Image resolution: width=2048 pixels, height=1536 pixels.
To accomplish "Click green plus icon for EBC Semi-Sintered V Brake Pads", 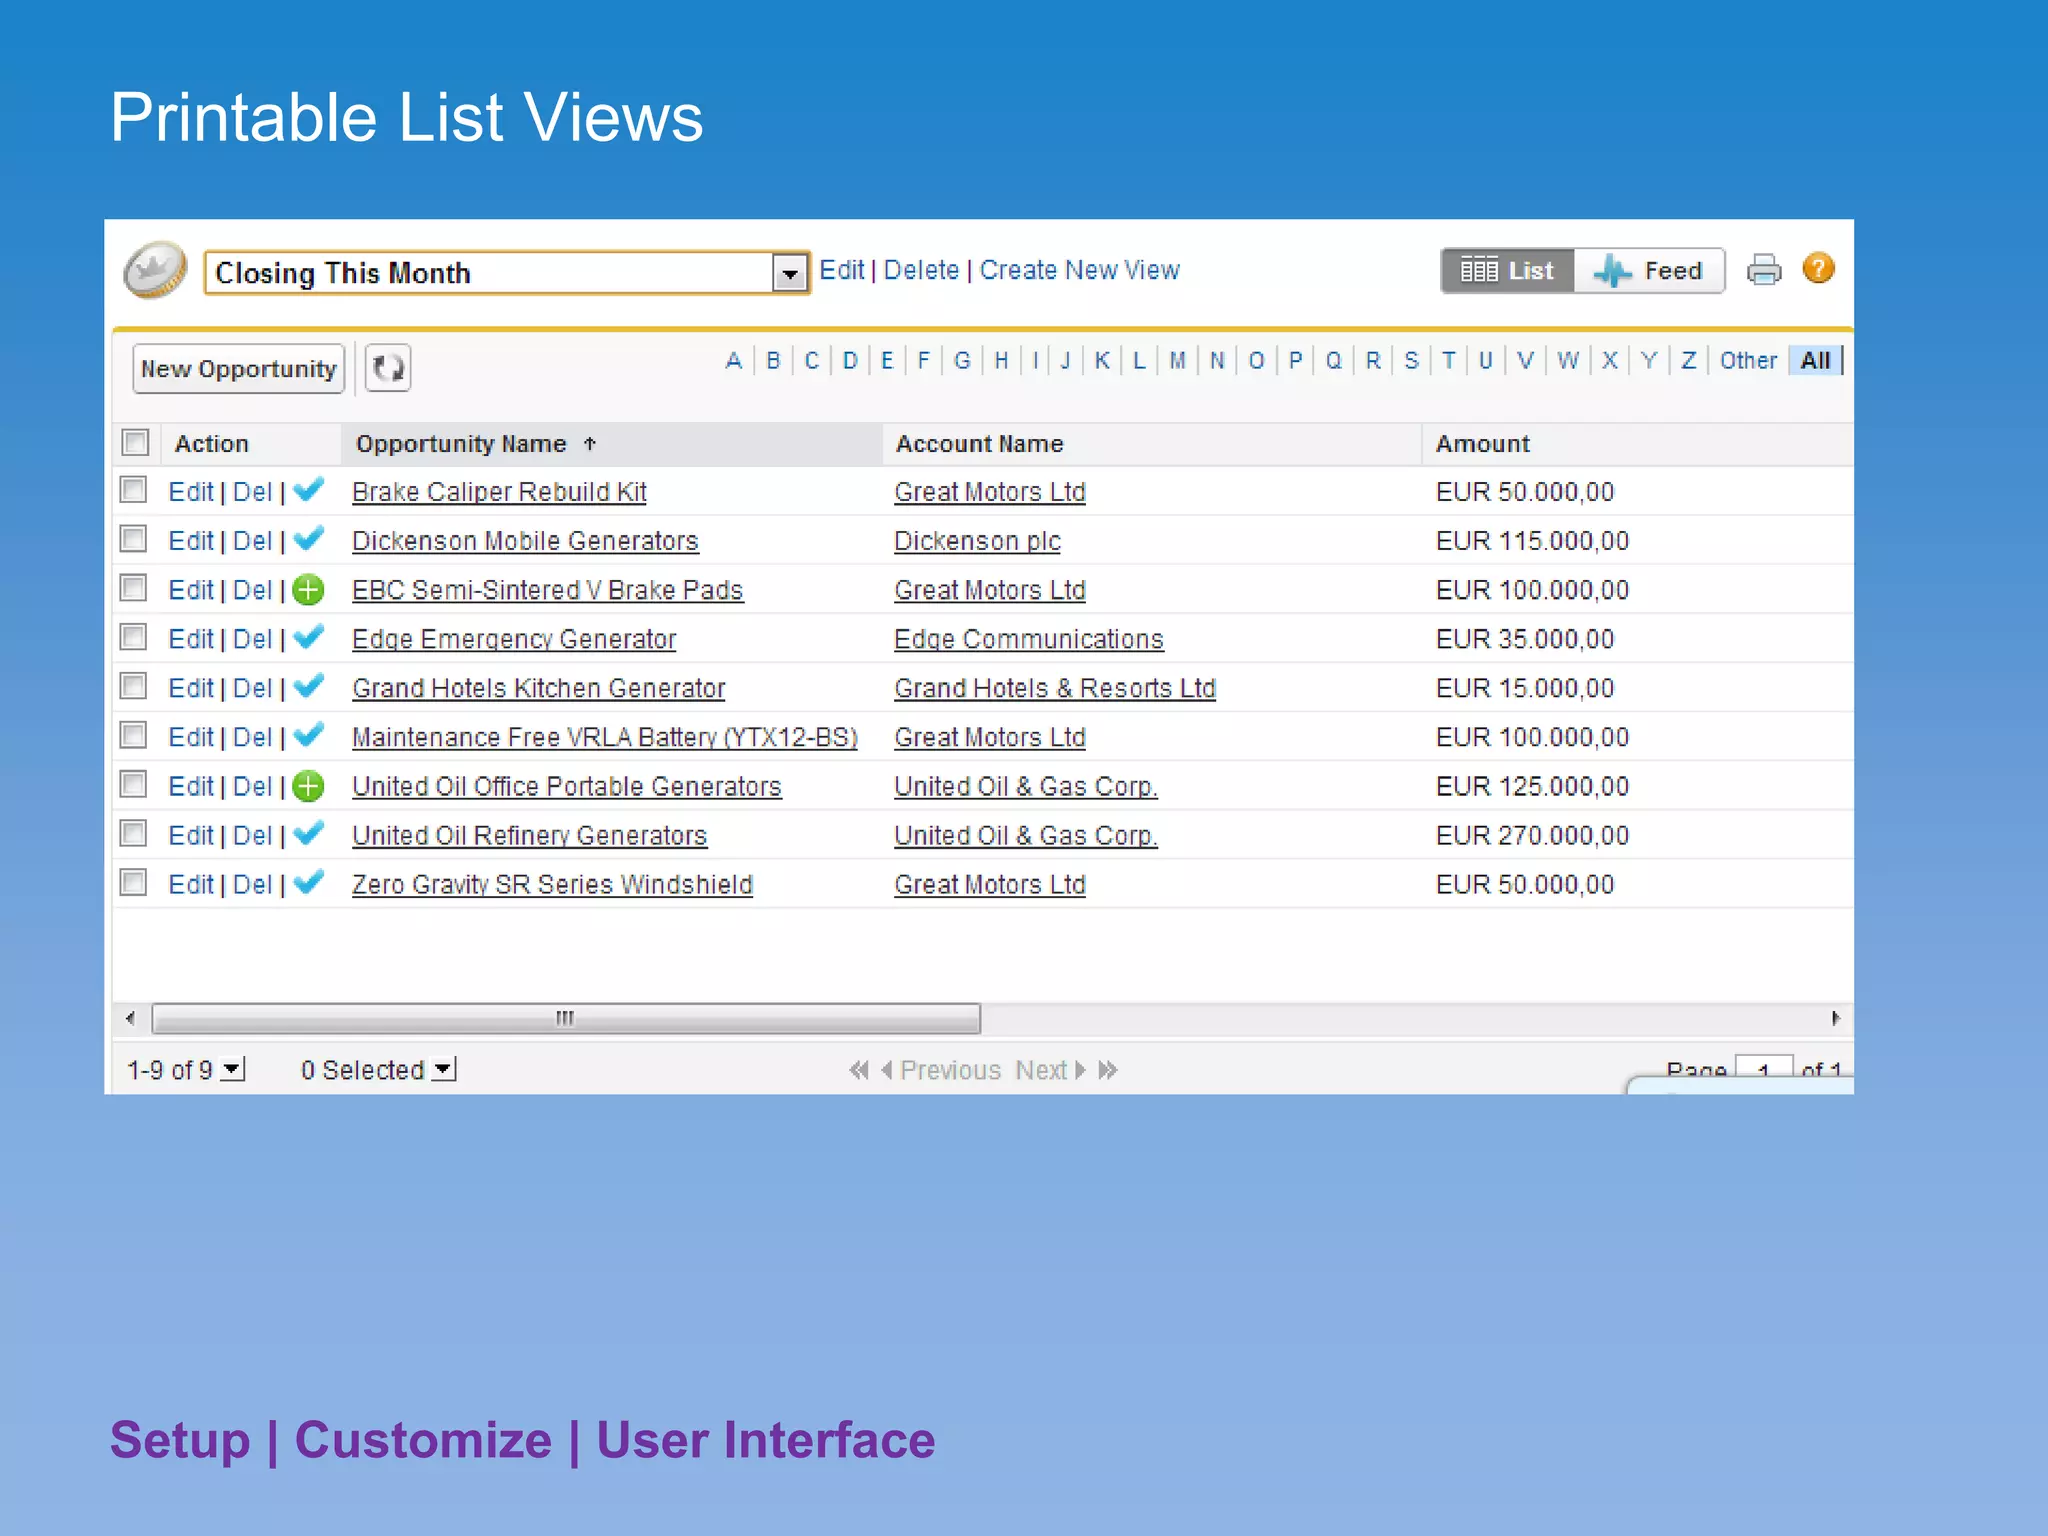I will tap(309, 590).
